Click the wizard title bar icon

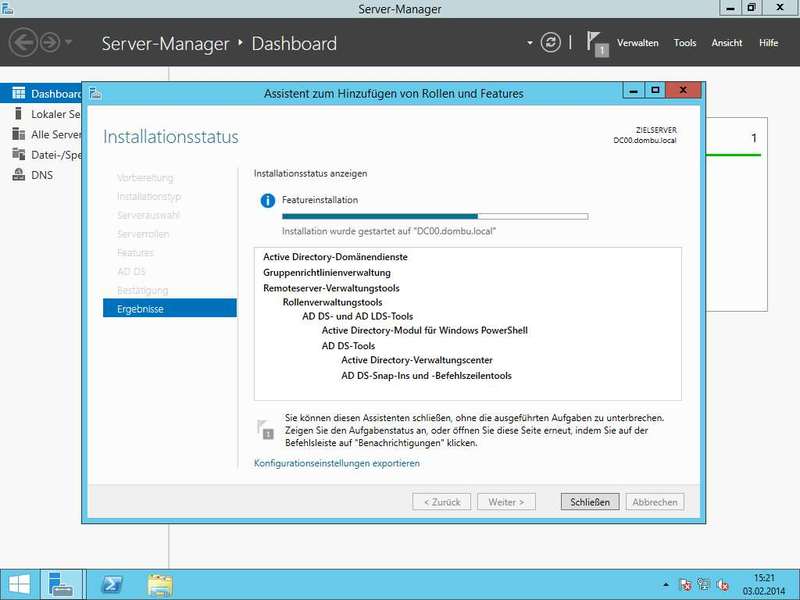95,93
